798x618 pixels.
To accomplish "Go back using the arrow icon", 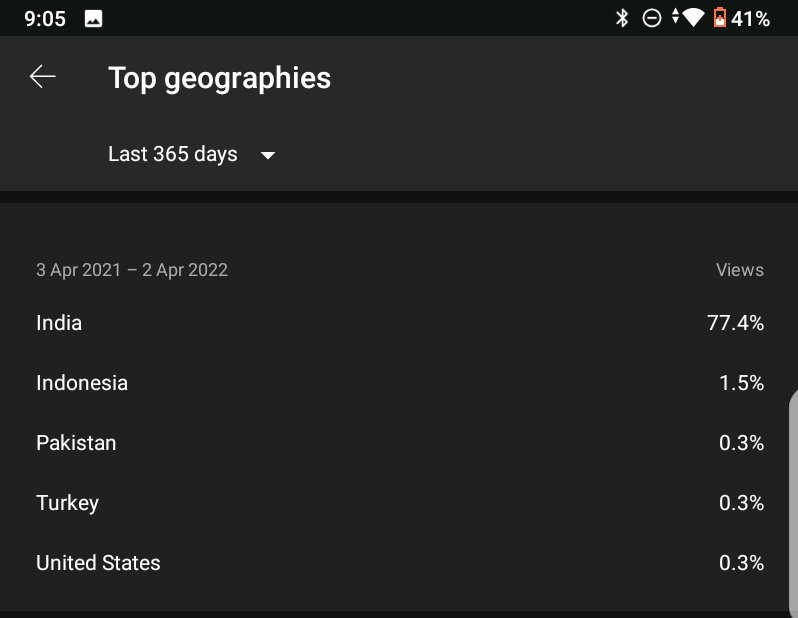I will tap(43, 77).
